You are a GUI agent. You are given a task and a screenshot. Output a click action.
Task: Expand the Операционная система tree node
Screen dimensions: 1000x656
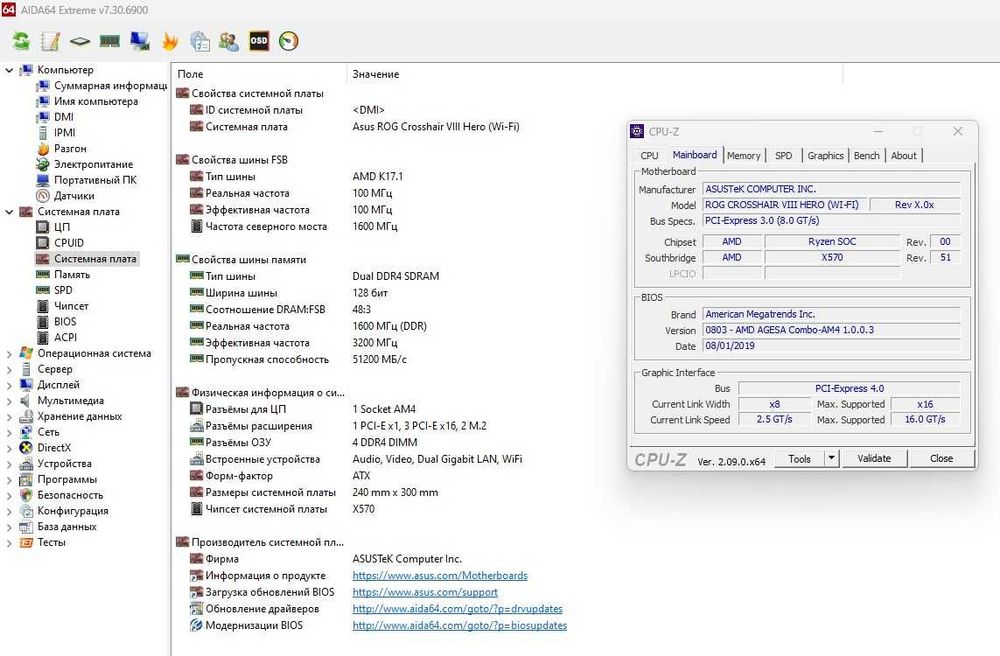click(10, 353)
